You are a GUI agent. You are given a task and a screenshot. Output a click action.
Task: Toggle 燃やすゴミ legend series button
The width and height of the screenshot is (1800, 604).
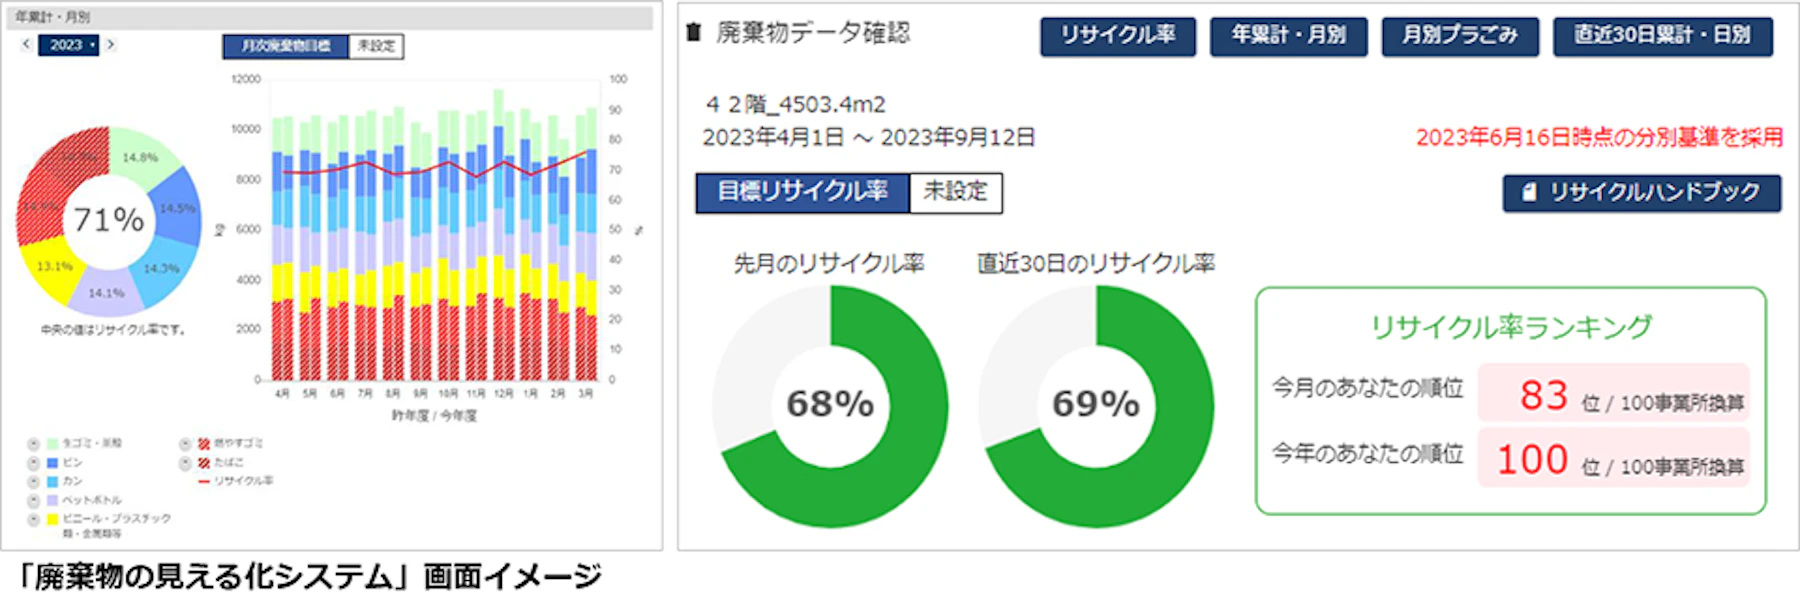point(185,444)
